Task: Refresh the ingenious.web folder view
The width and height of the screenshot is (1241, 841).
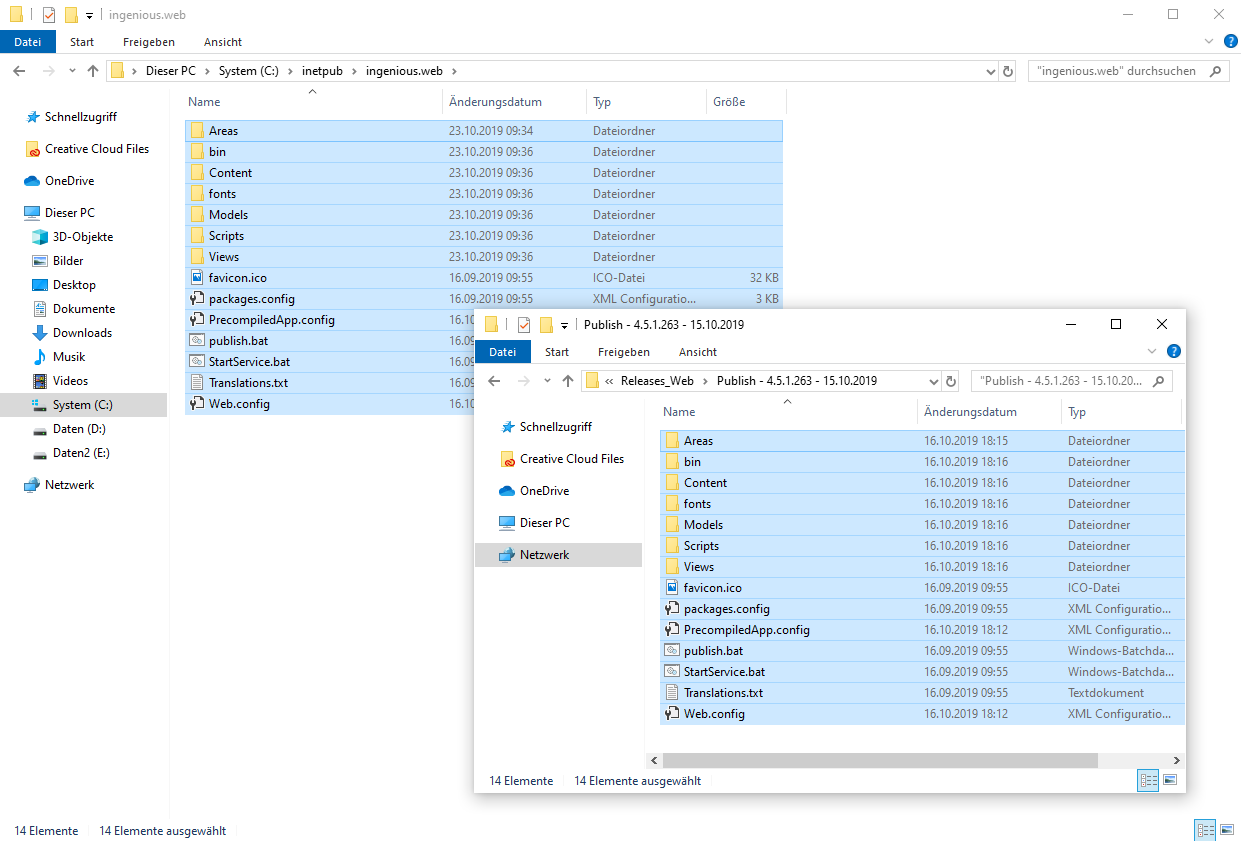Action: tap(1008, 72)
